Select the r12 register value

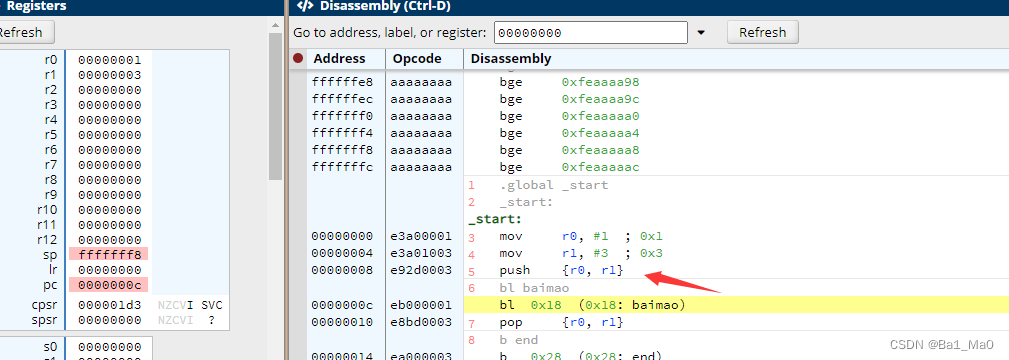coord(109,240)
